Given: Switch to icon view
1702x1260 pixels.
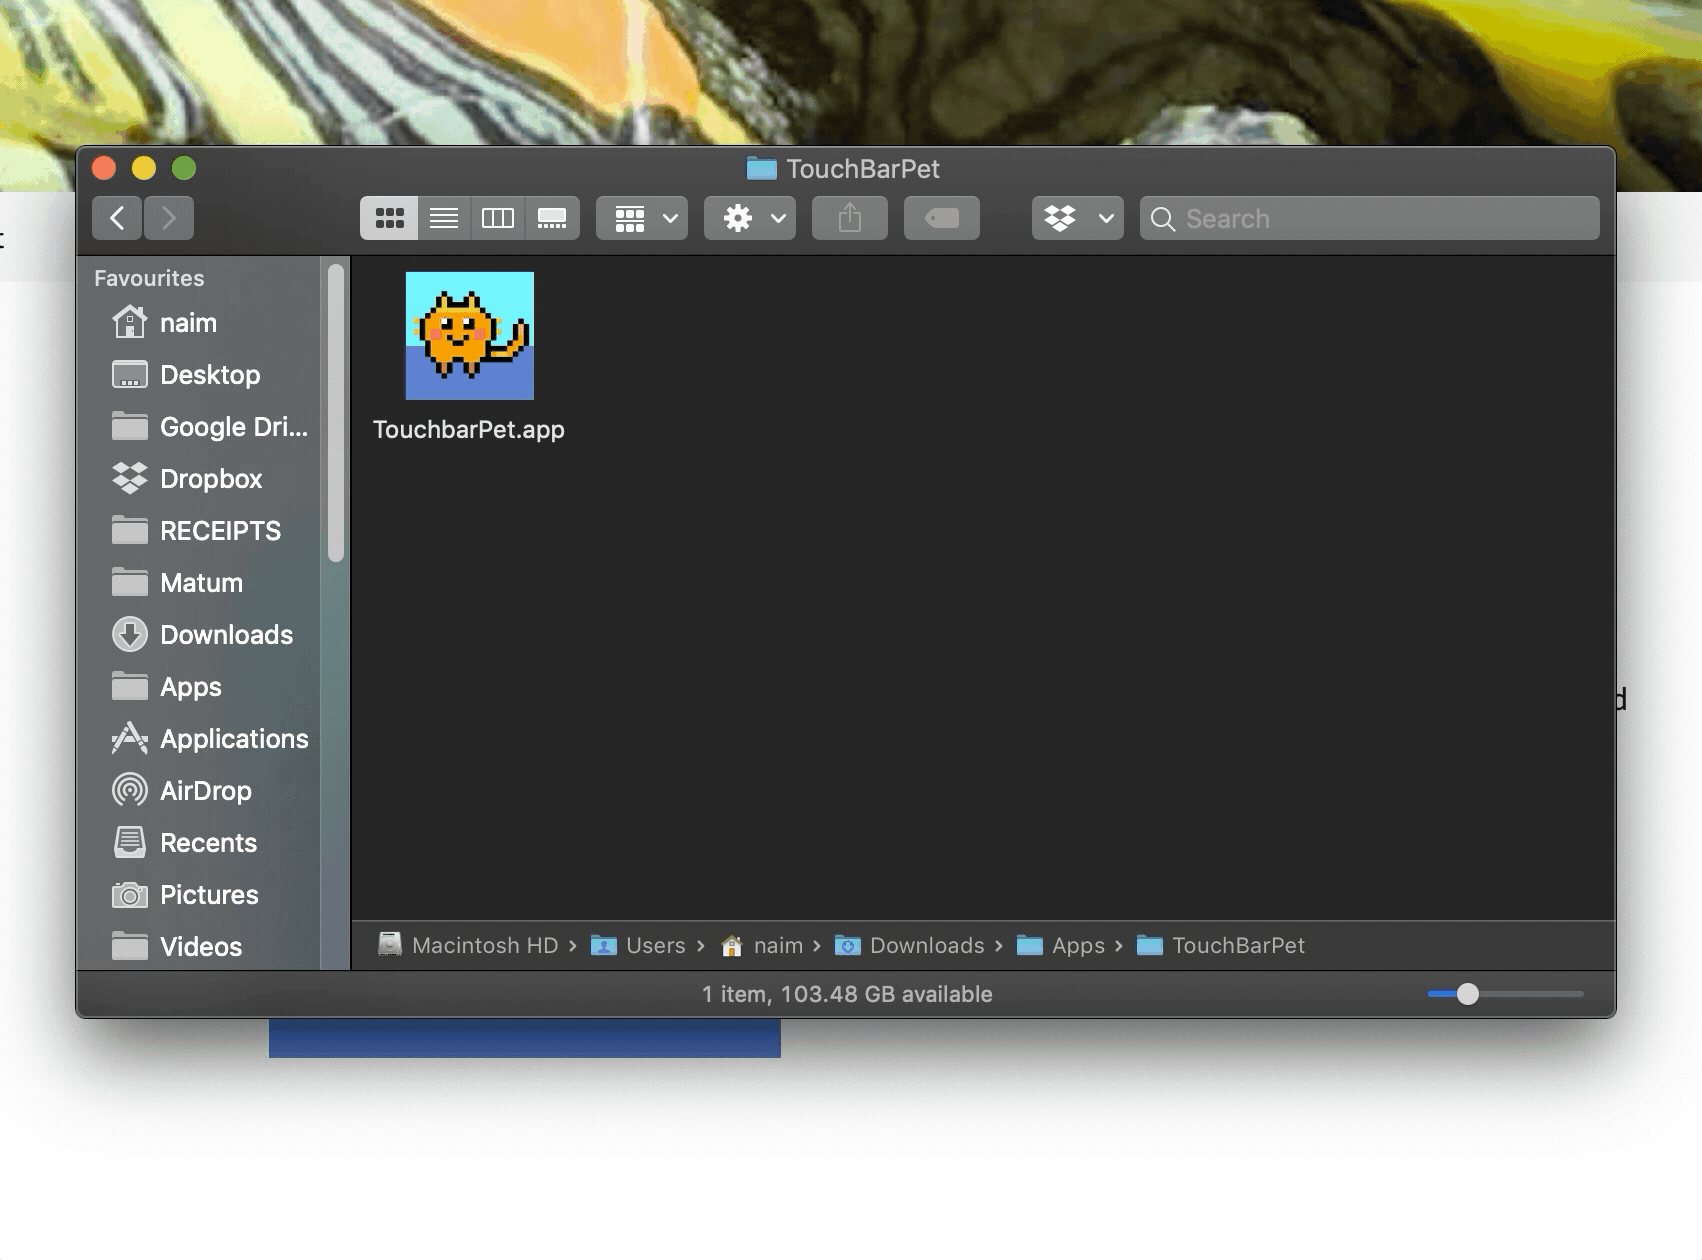Looking at the screenshot, I should click(x=389, y=218).
